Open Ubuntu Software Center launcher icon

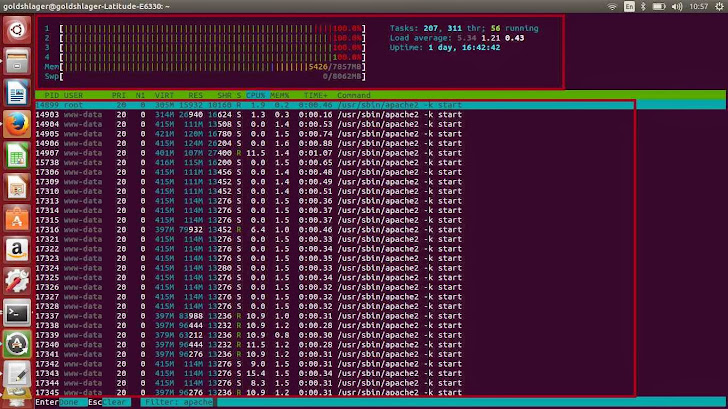[17, 219]
